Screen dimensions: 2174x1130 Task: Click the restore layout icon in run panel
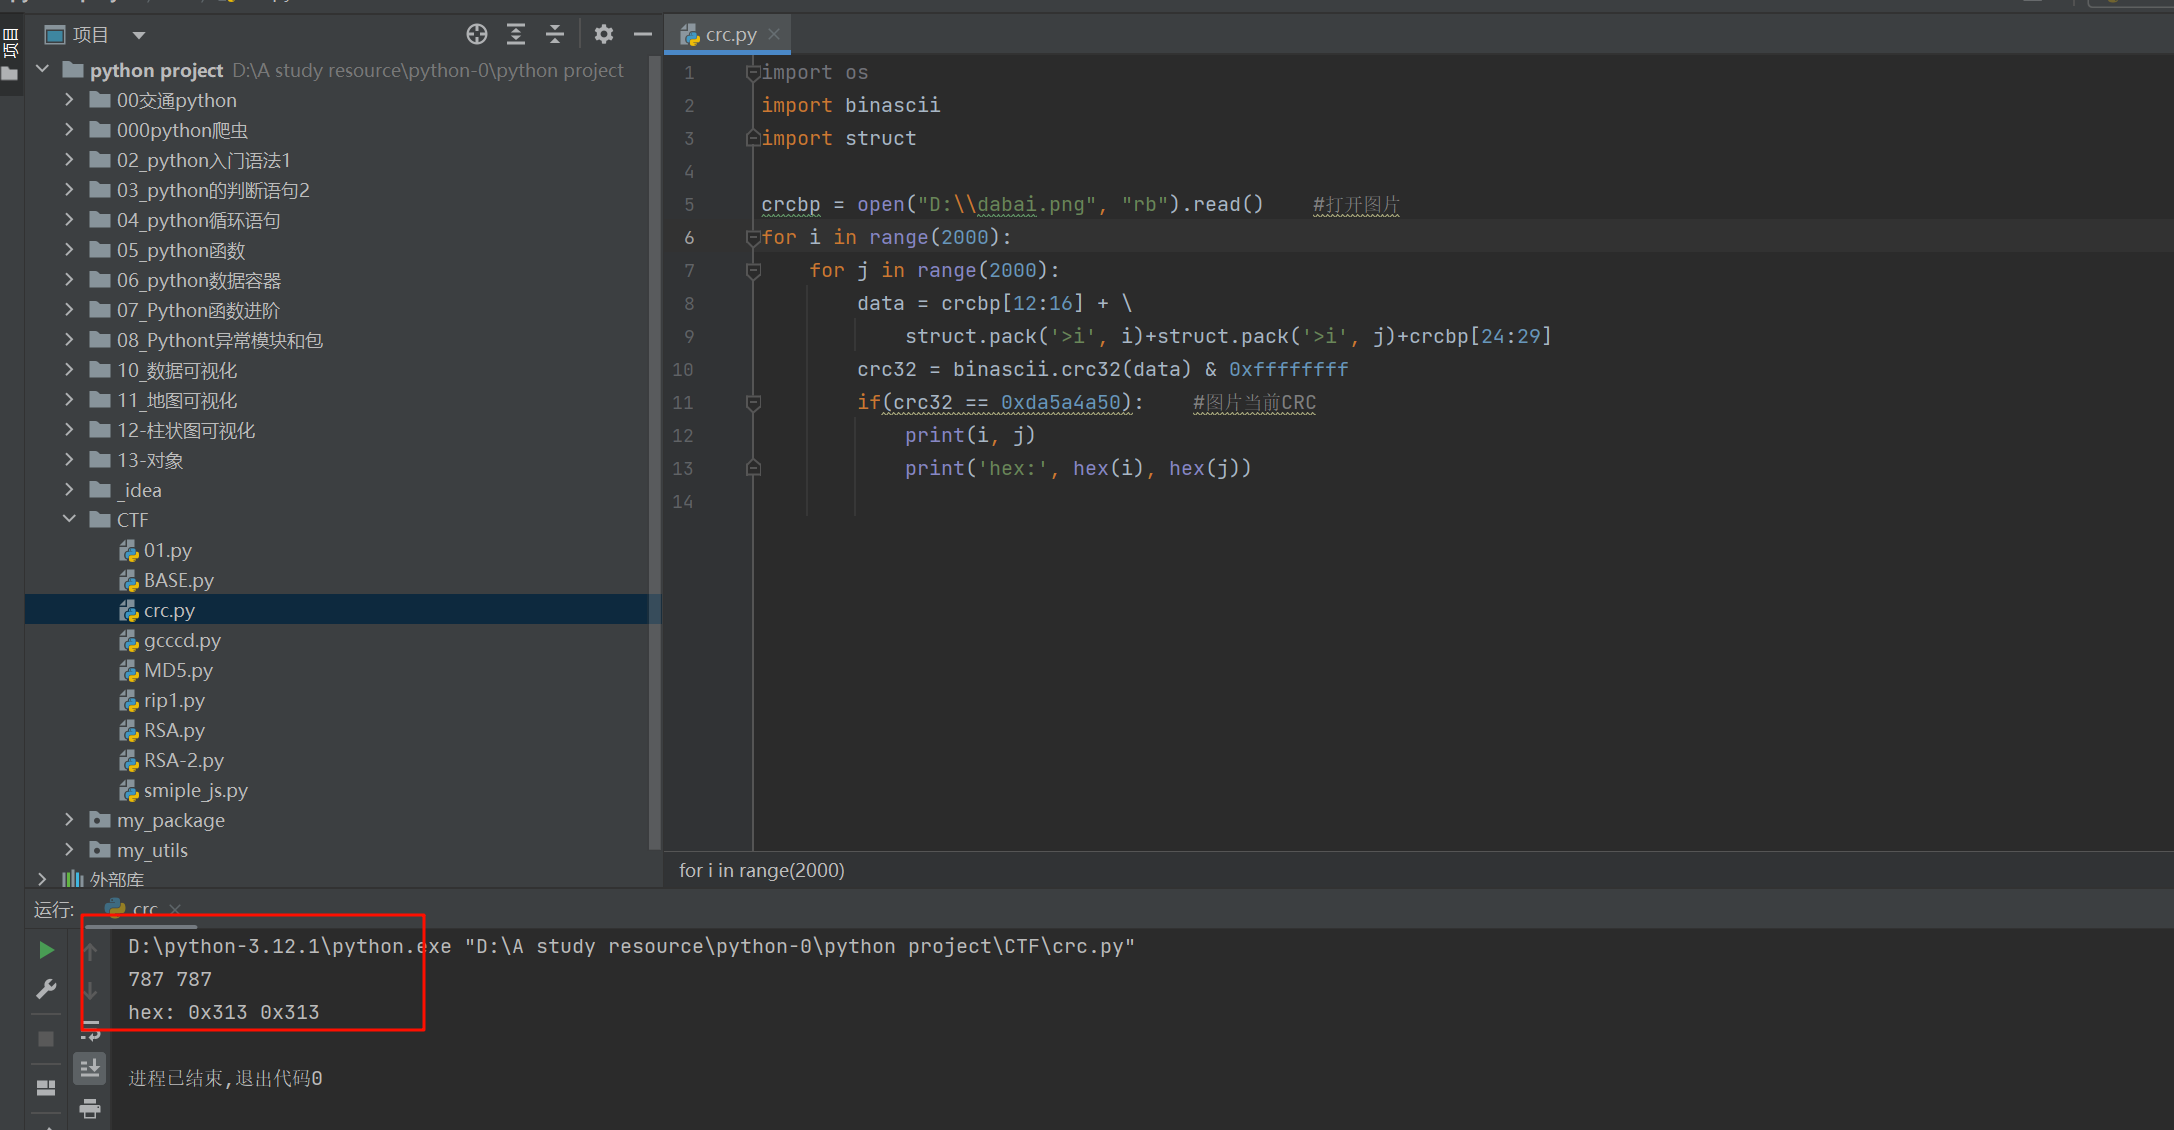pos(46,1088)
